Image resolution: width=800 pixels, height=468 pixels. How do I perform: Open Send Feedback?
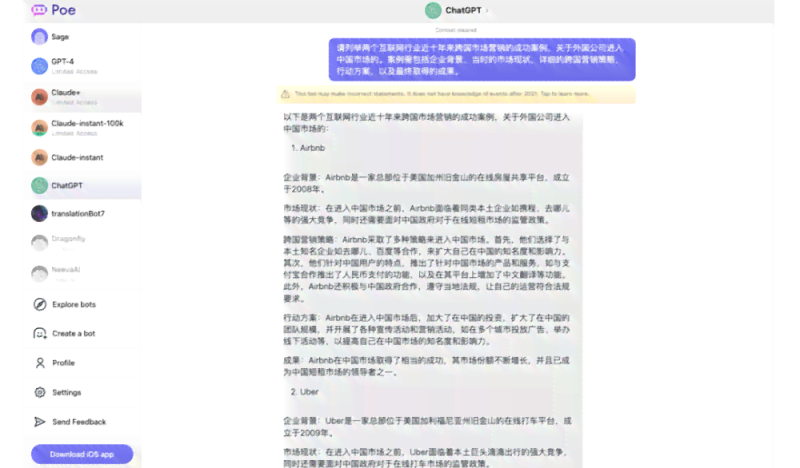(x=84, y=422)
